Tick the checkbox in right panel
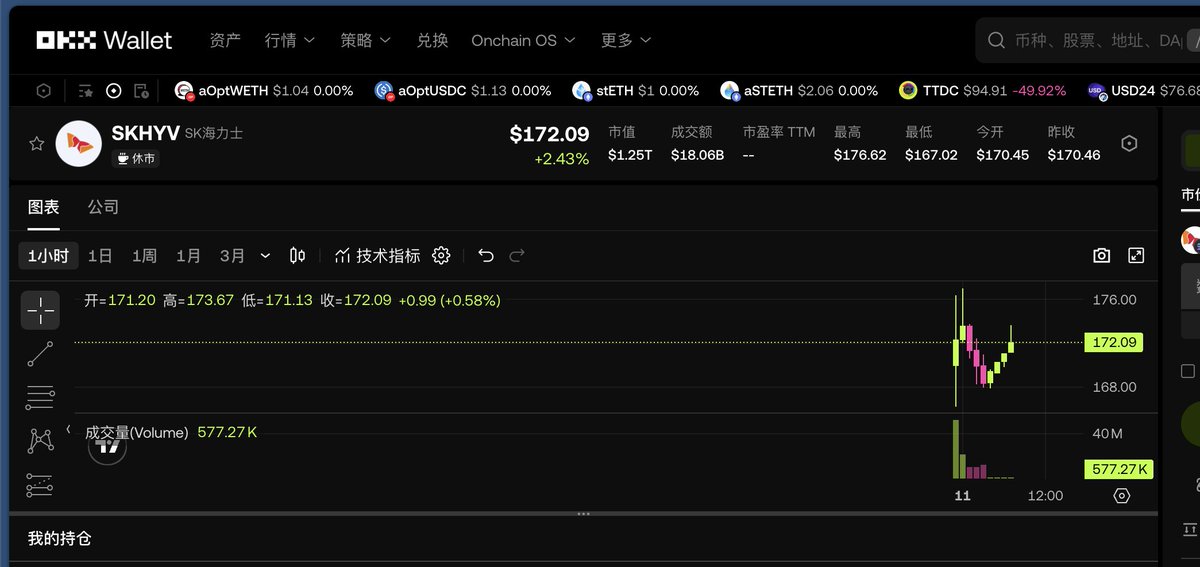The width and height of the screenshot is (1200, 567). (x=1188, y=371)
